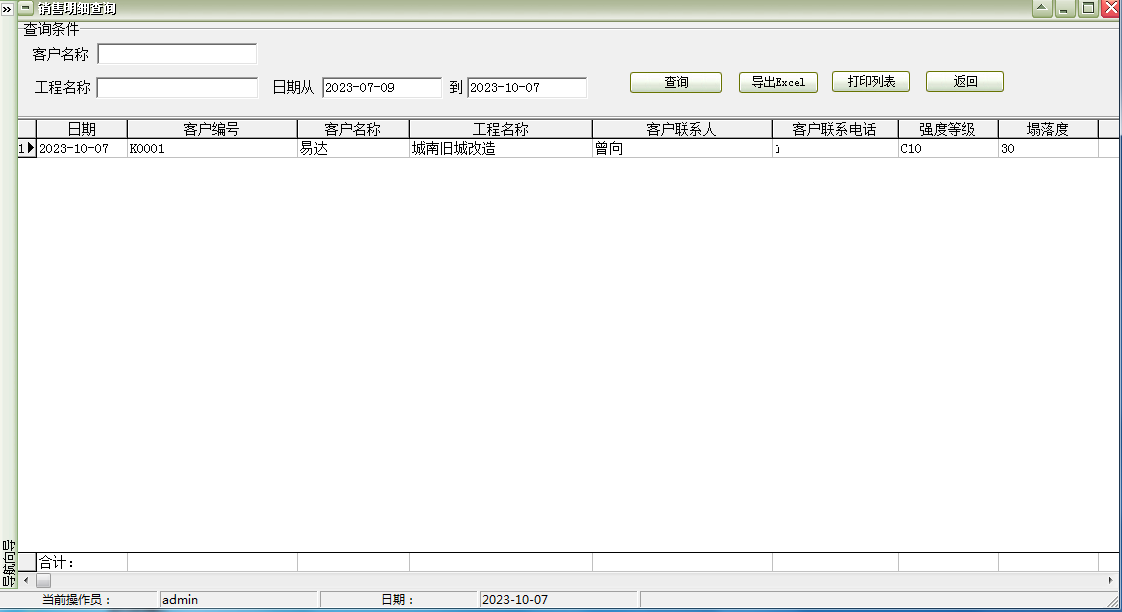Open the window system menu icon
This screenshot has height=612, width=1122.
pyautogui.click(x=26, y=8)
